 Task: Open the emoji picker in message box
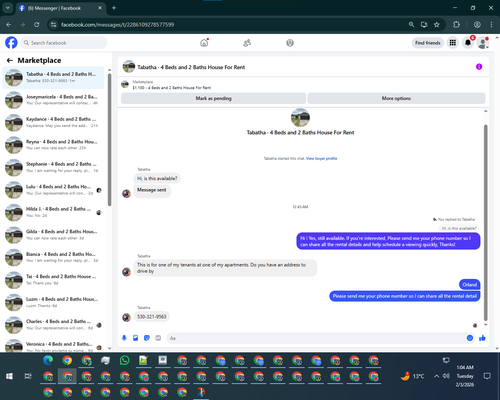click(x=470, y=338)
